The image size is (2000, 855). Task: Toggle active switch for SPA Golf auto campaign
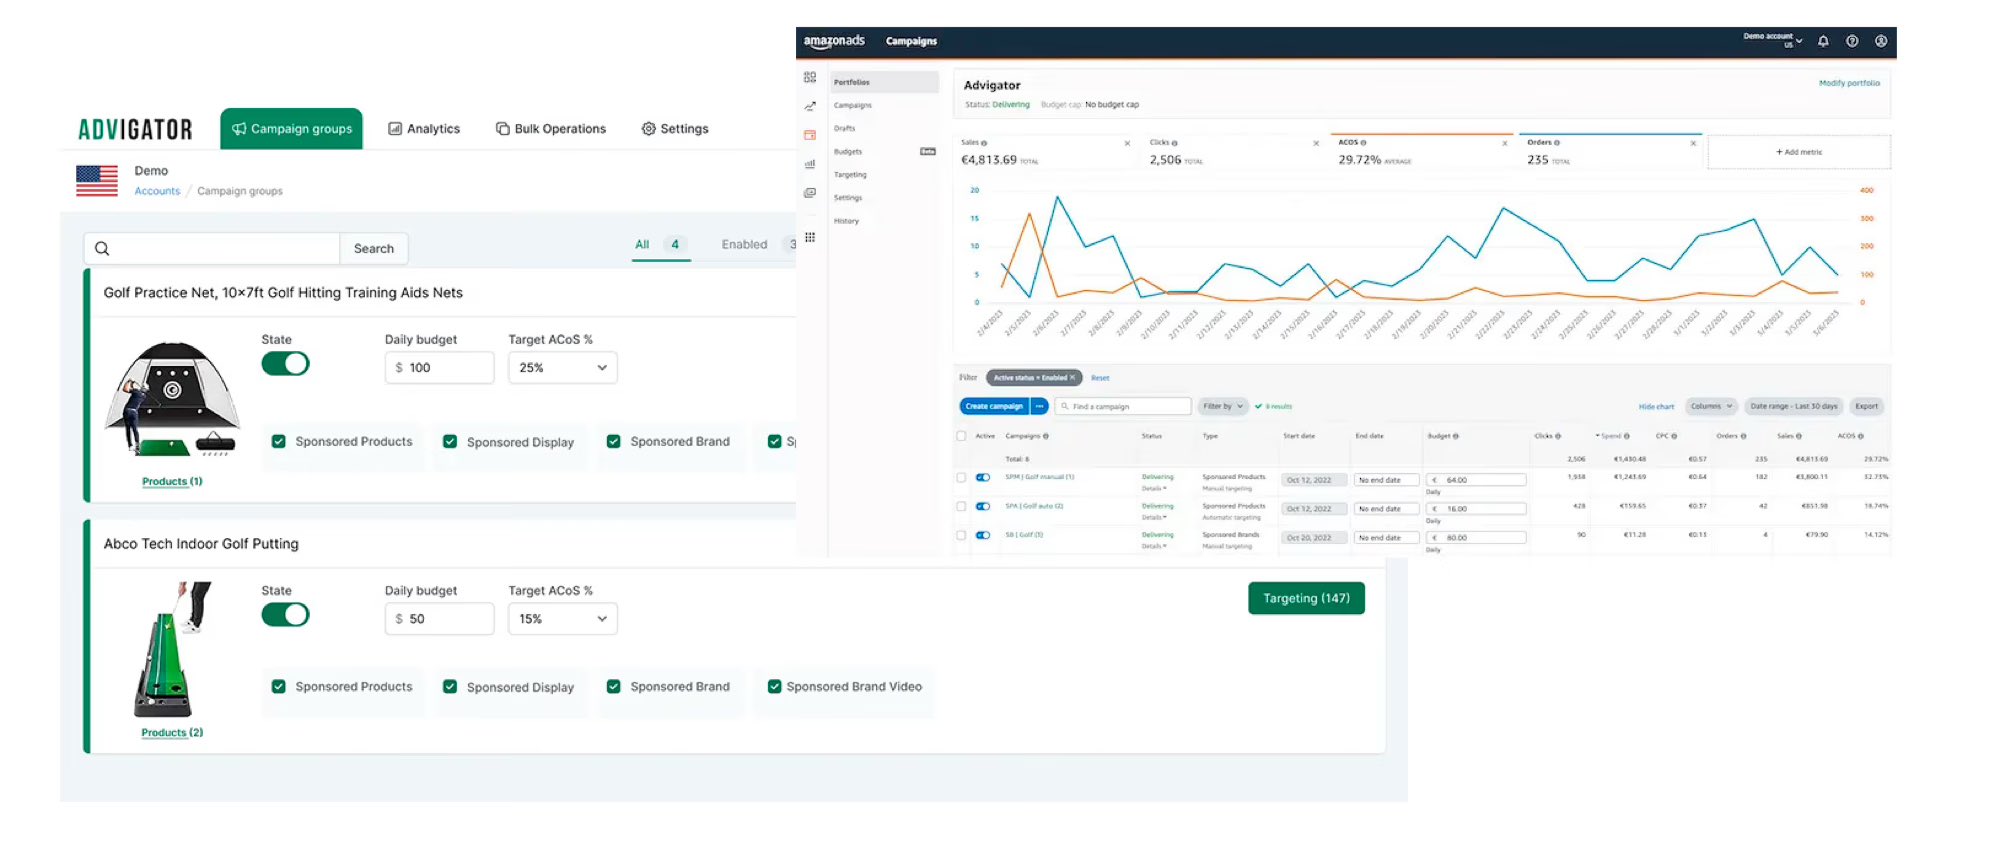tap(983, 507)
